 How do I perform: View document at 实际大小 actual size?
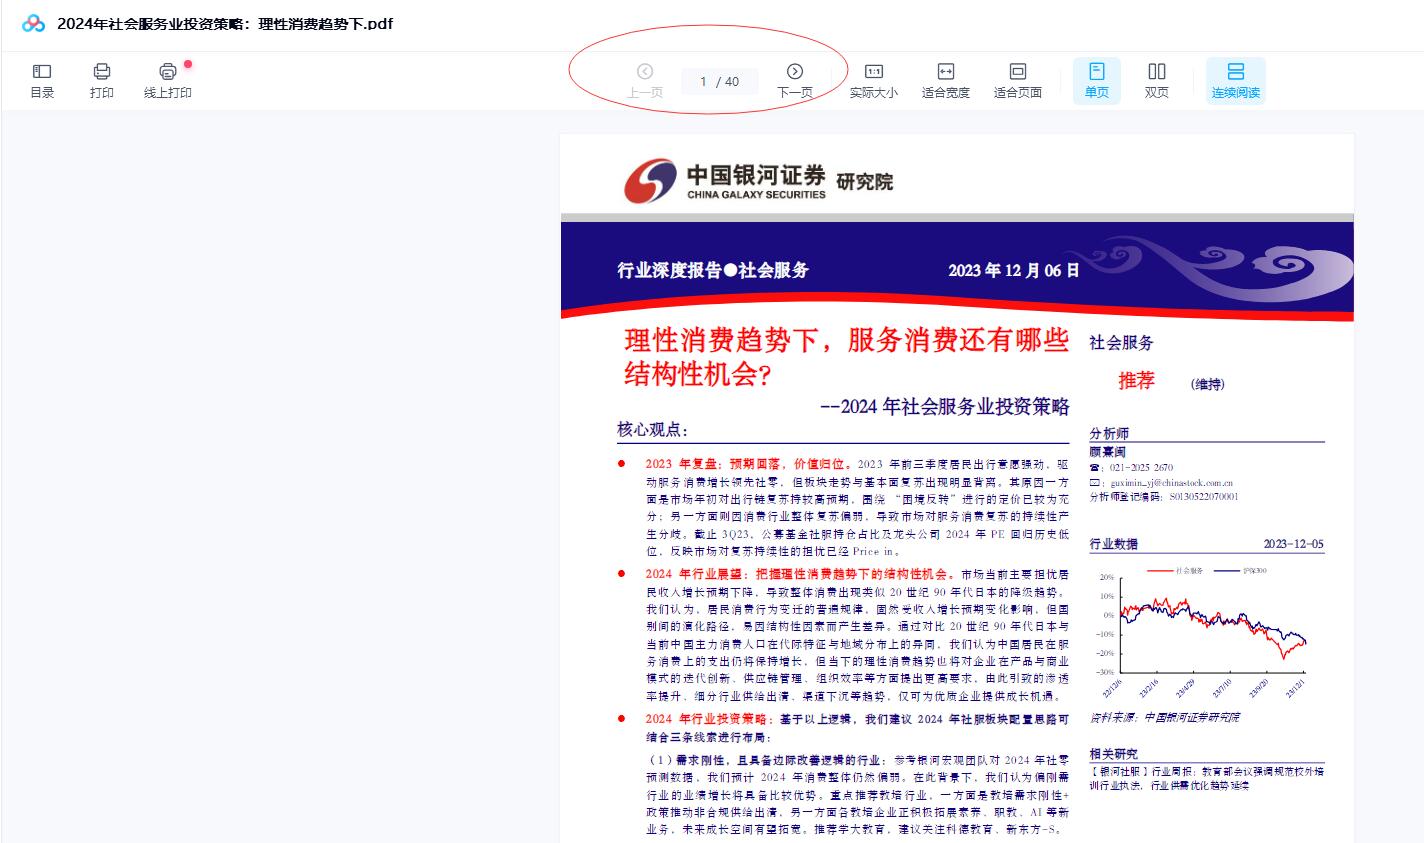point(874,80)
